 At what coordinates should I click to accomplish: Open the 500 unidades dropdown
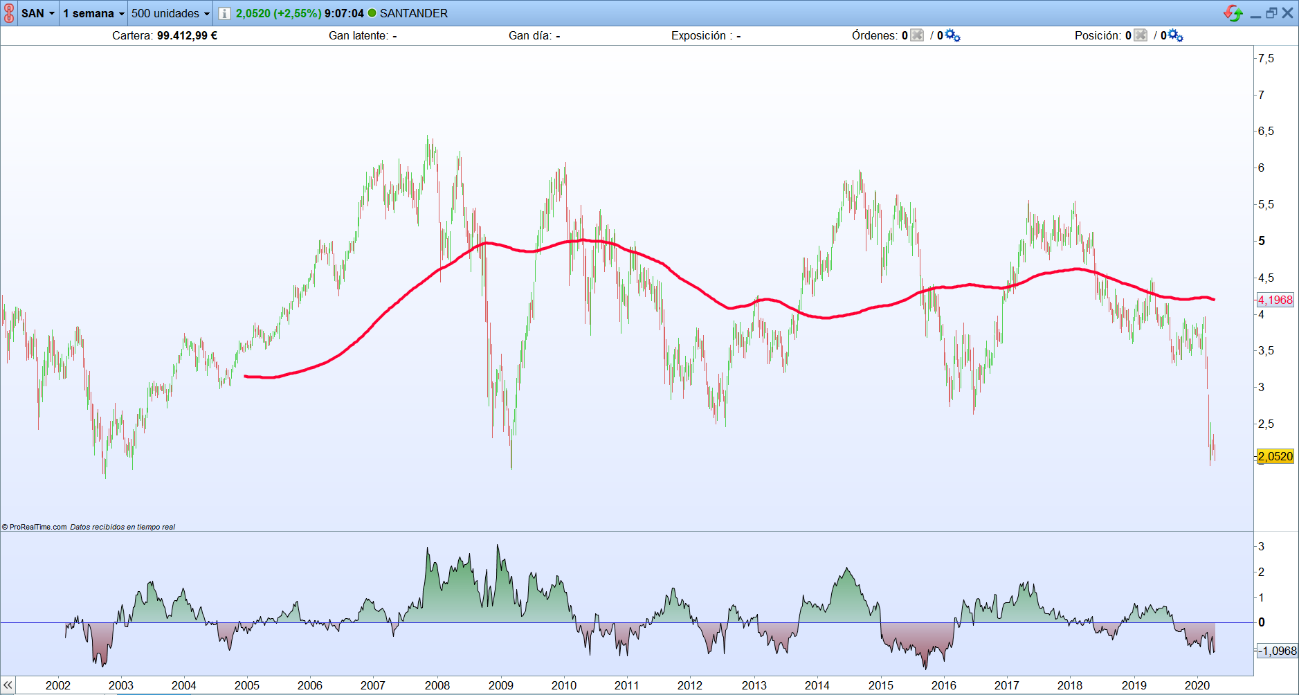171,14
